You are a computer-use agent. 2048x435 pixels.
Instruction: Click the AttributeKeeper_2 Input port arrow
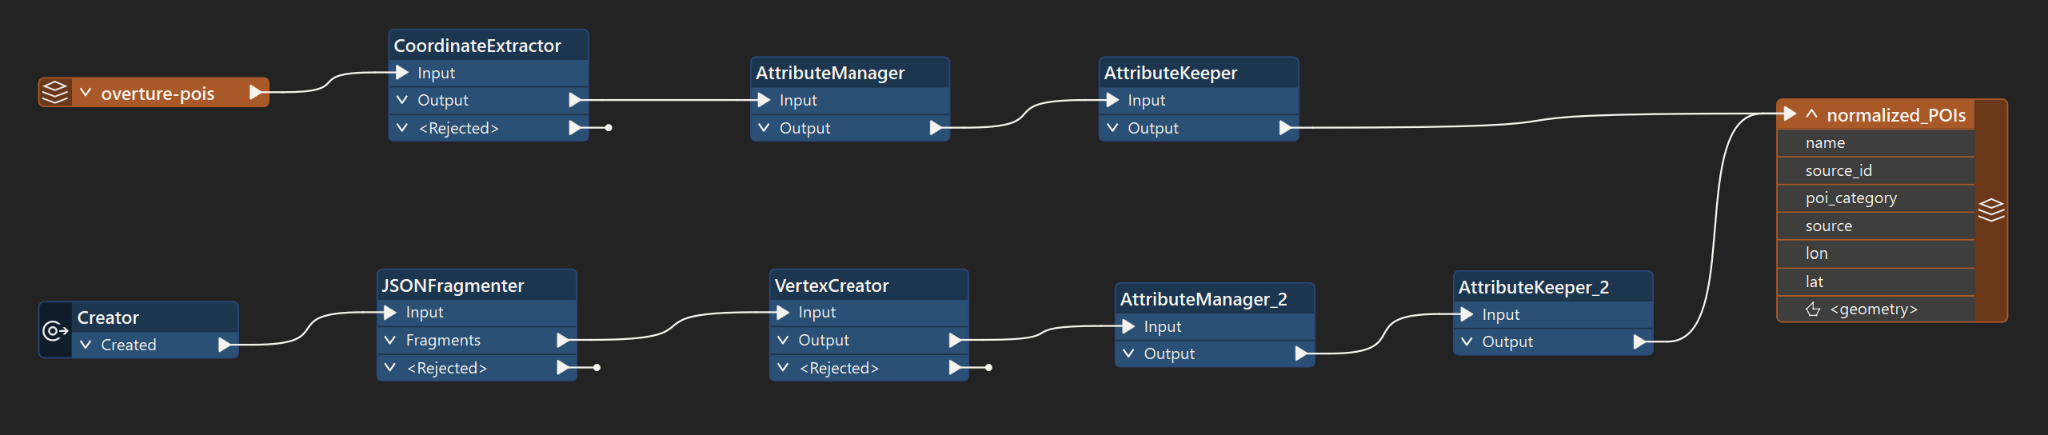[1466, 314]
